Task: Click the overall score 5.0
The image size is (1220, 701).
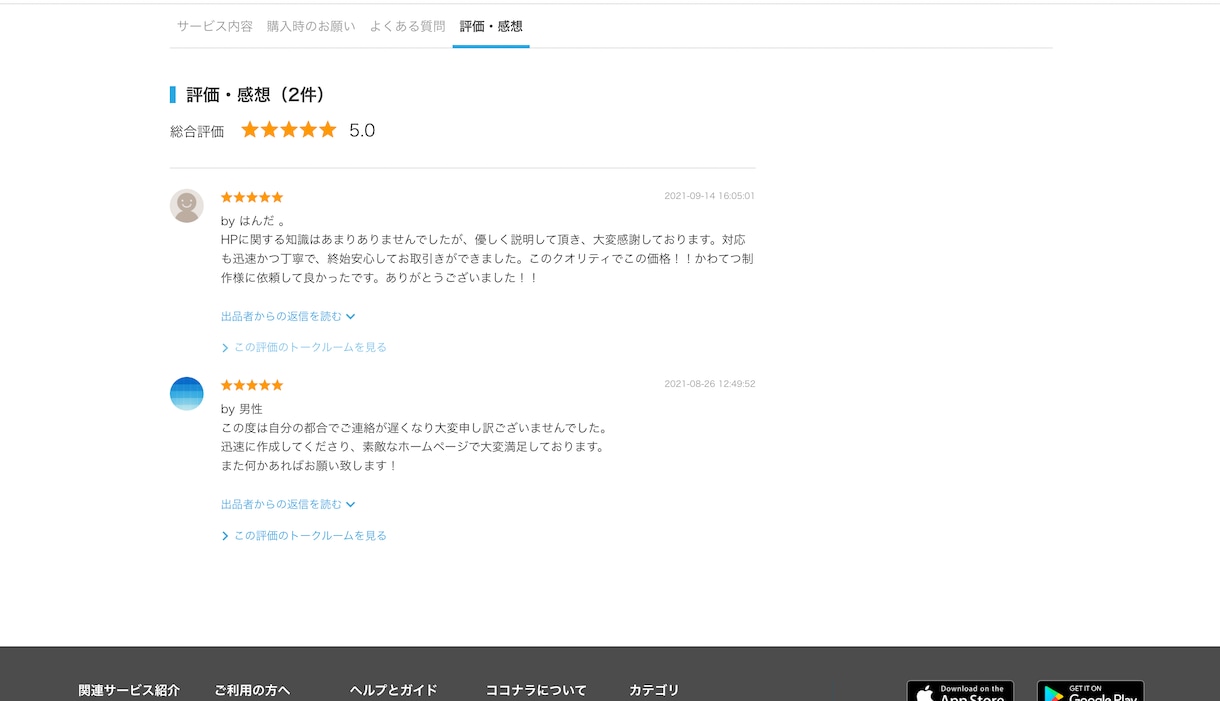Action: (362, 130)
